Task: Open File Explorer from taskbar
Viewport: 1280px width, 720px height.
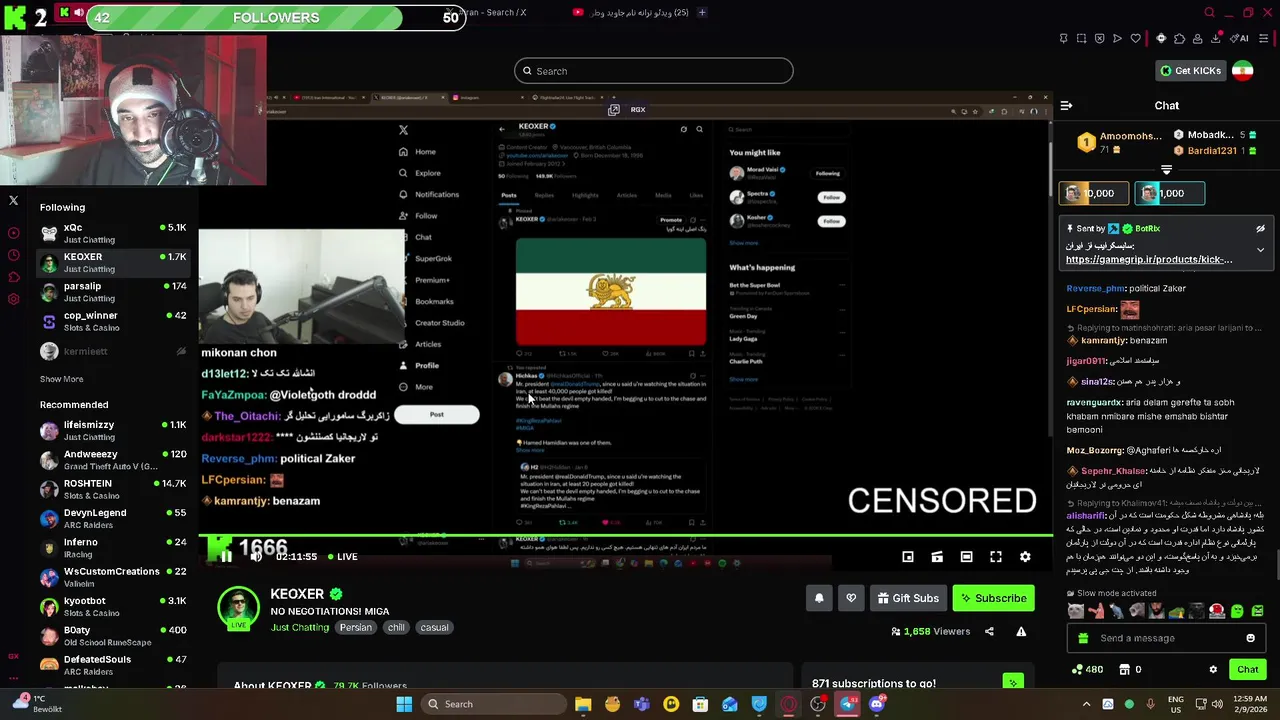Action: point(583,704)
